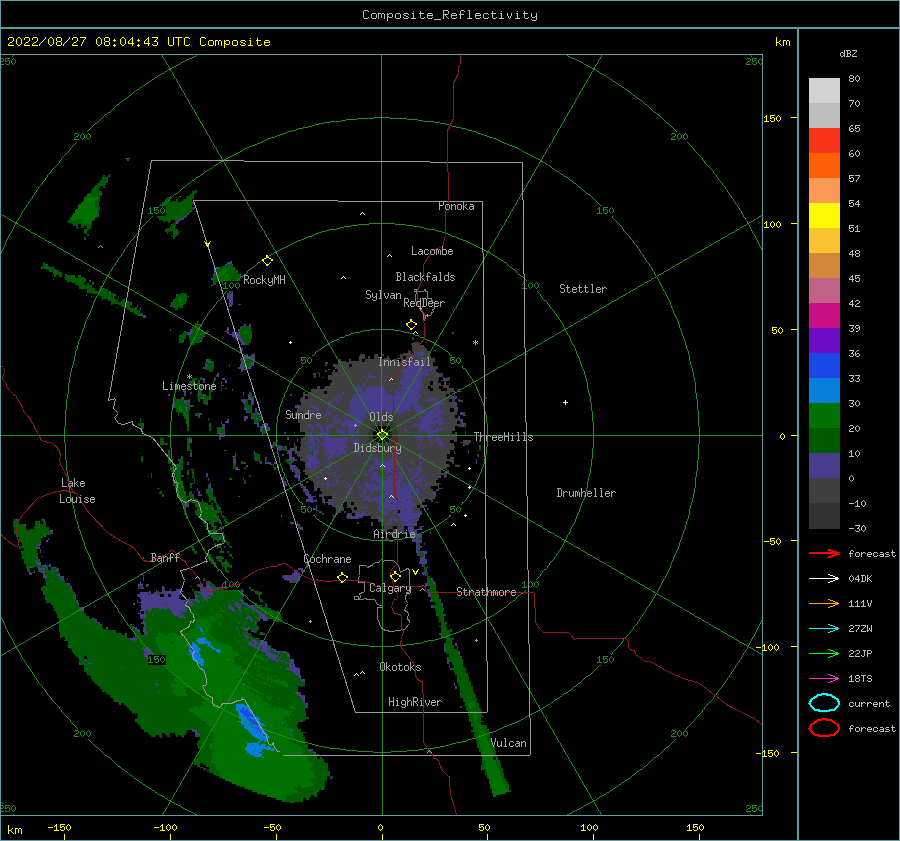This screenshot has width=900, height=841.
Task: Pick the slate purple 10 dBZ swatch
Action: click(824, 465)
